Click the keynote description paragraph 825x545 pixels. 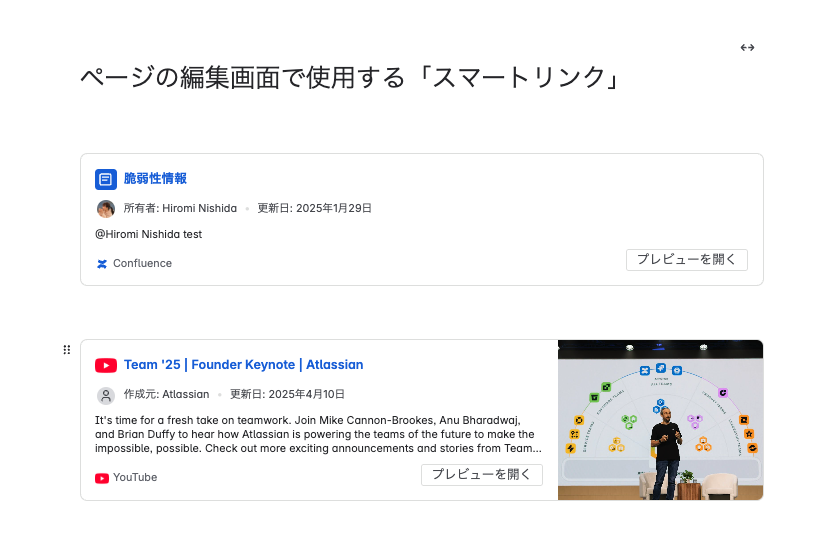click(x=318, y=435)
